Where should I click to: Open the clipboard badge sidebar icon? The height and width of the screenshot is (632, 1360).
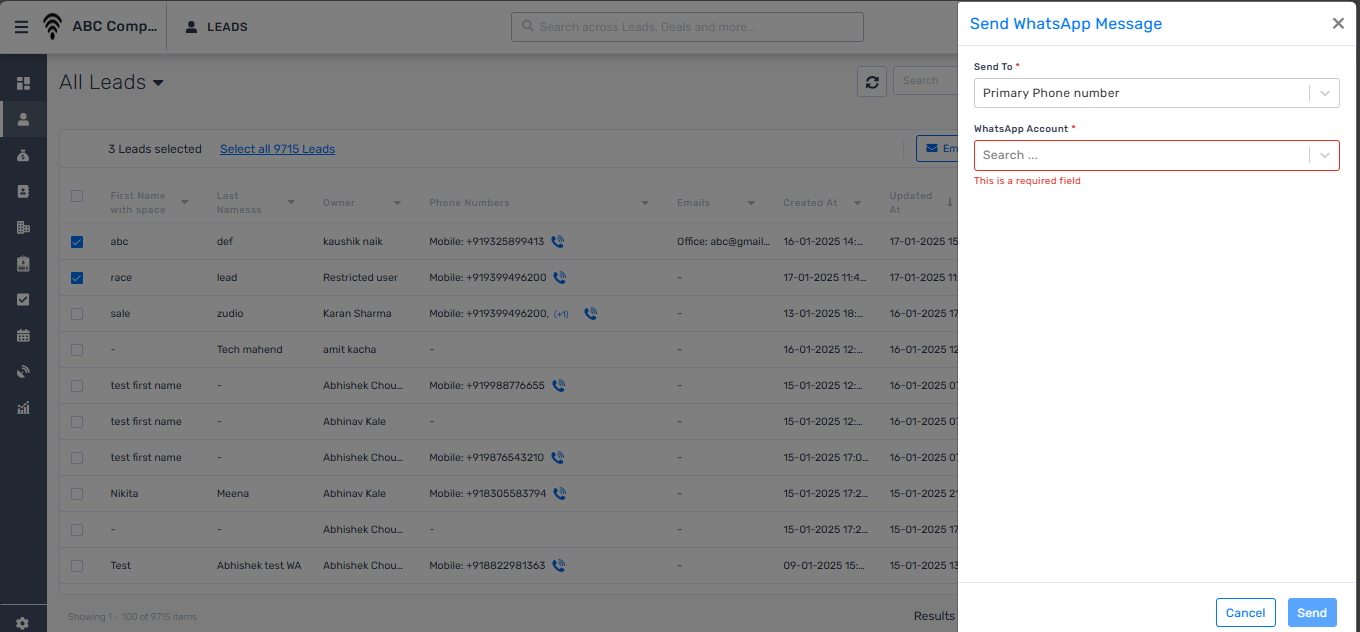[x=24, y=263]
